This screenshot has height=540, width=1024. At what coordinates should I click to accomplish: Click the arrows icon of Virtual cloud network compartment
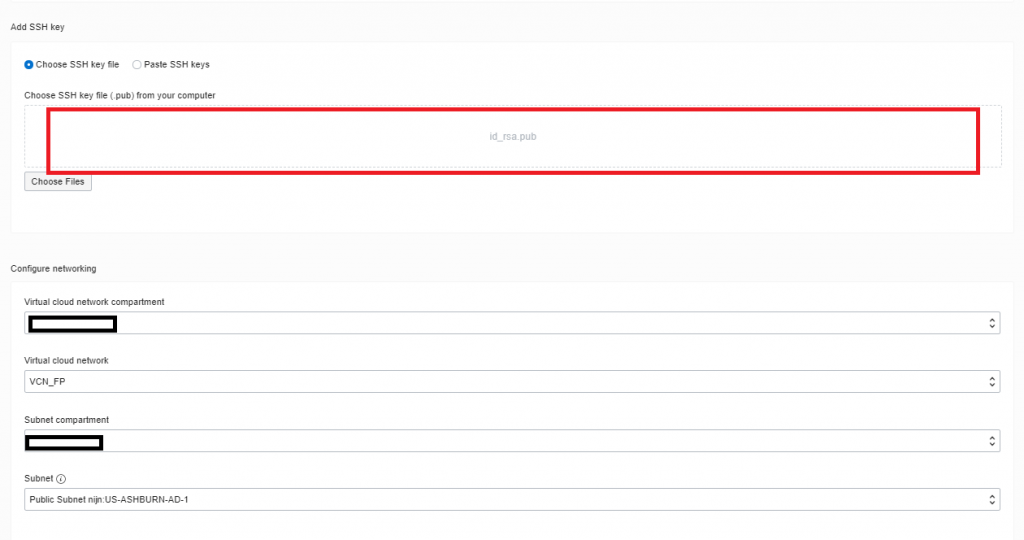pyautogui.click(x=991, y=323)
